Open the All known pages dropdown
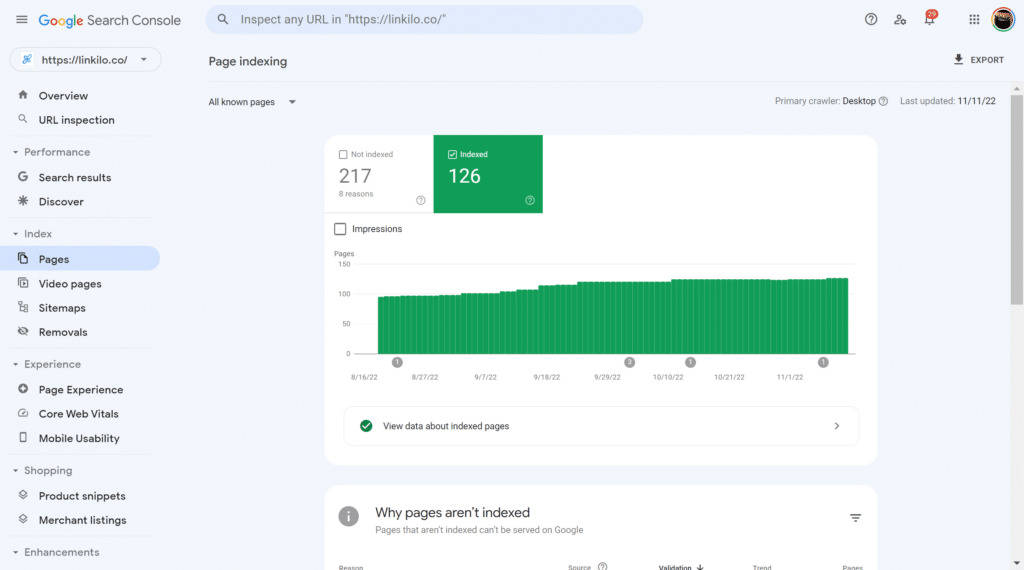Viewport: 1024px width, 570px height. coord(252,102)
